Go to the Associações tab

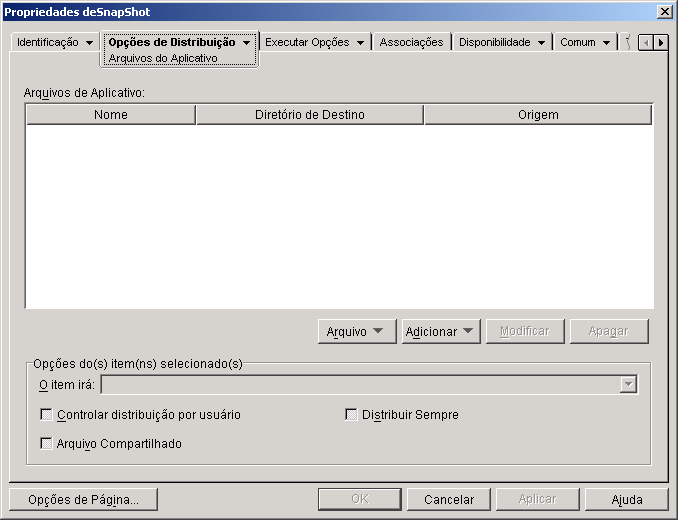[x=411, y=42]
